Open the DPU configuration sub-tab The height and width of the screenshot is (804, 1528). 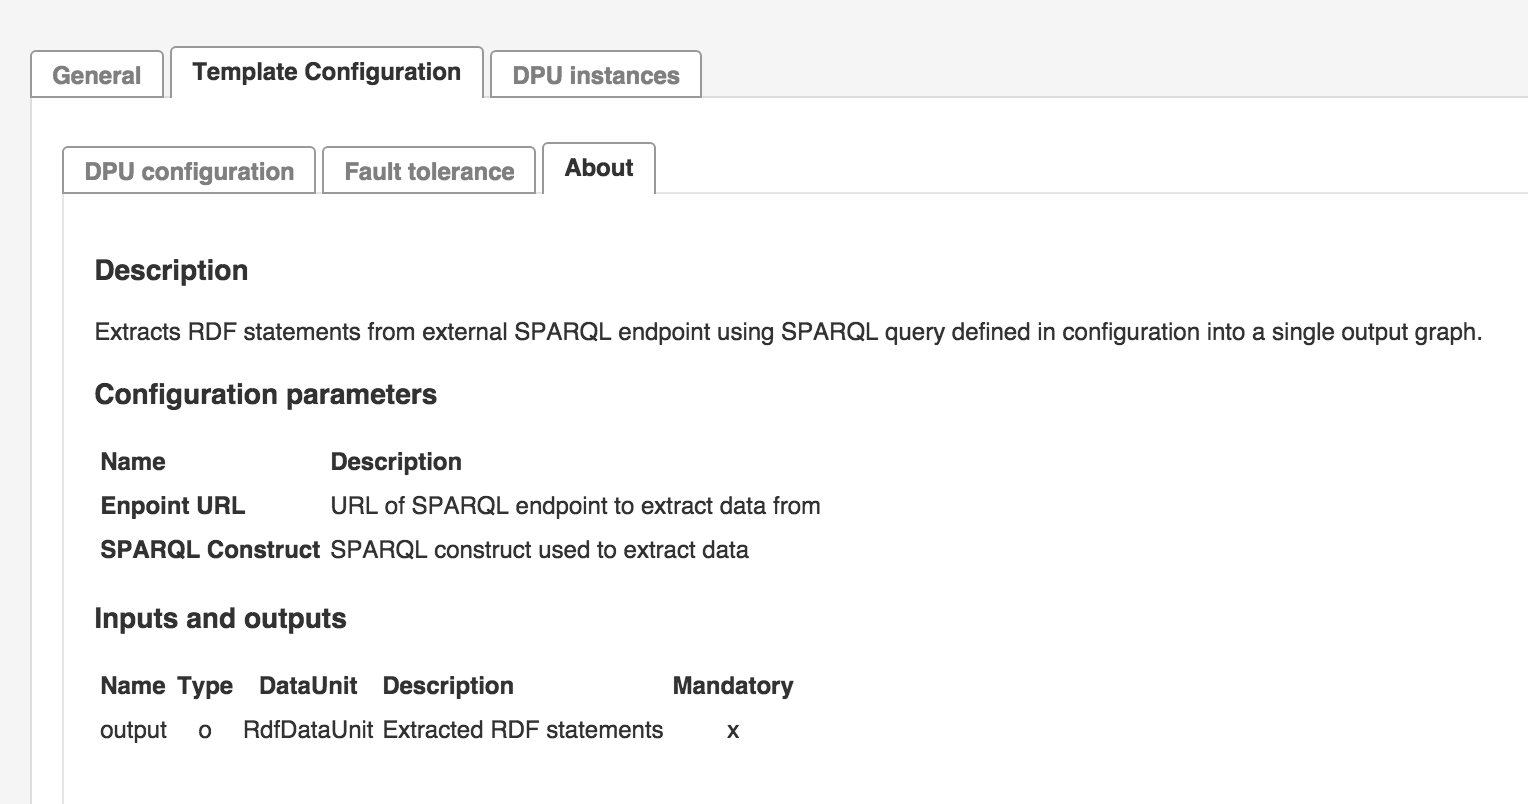click(189, 171)
